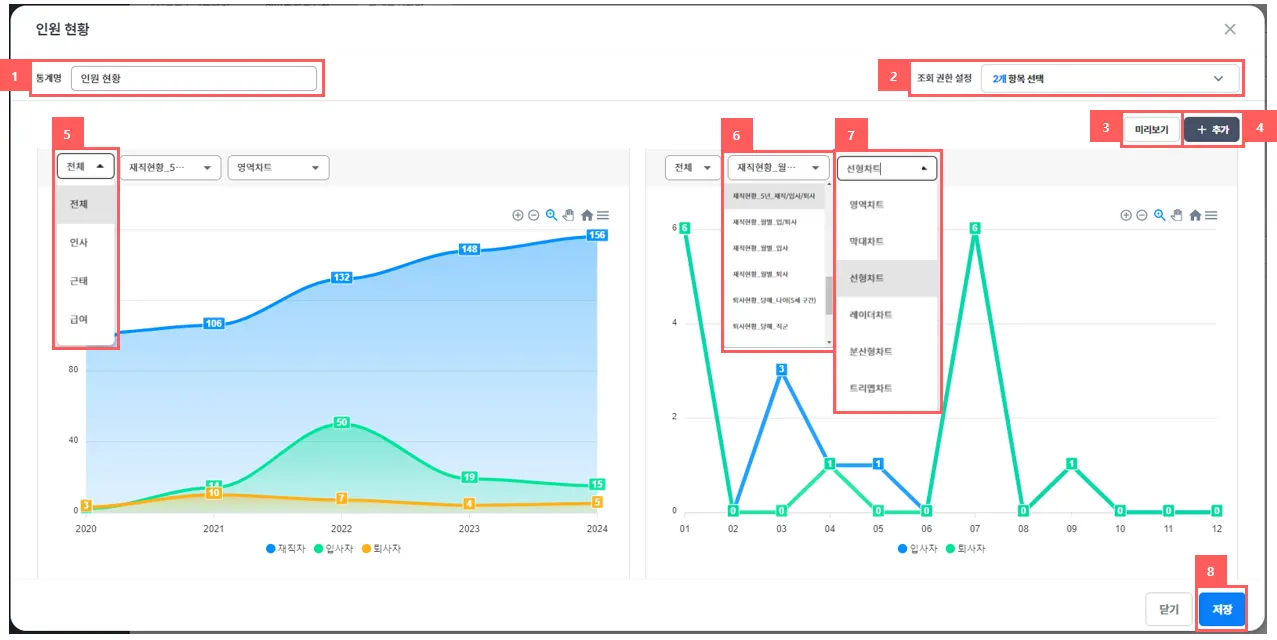Reset zoom with home icon on right chart
The height and width of the screenshot is (640, 1277).
(1195, 215)
